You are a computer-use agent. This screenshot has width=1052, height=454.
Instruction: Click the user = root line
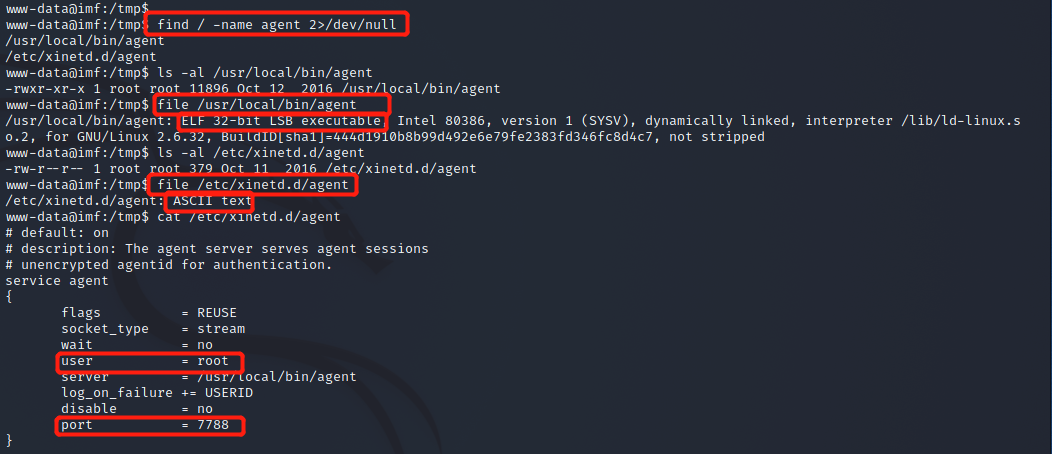click(145, 361)
